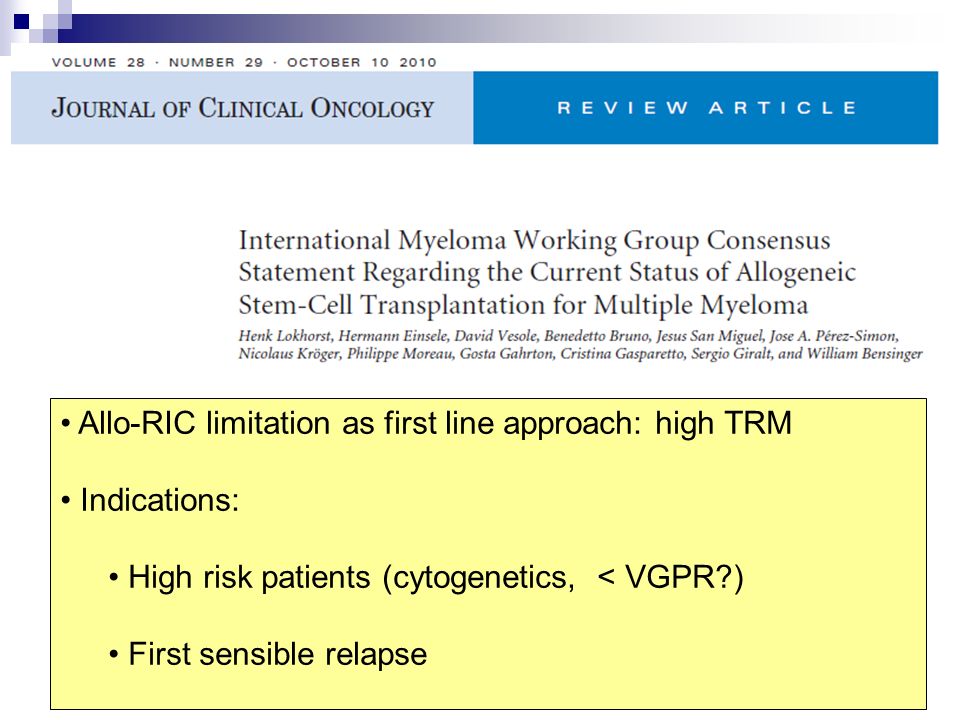Viewport: 960px width, 720px height.
Task: Click 'OCTOBER 10 2010' date text
Action: coord(362,62)
